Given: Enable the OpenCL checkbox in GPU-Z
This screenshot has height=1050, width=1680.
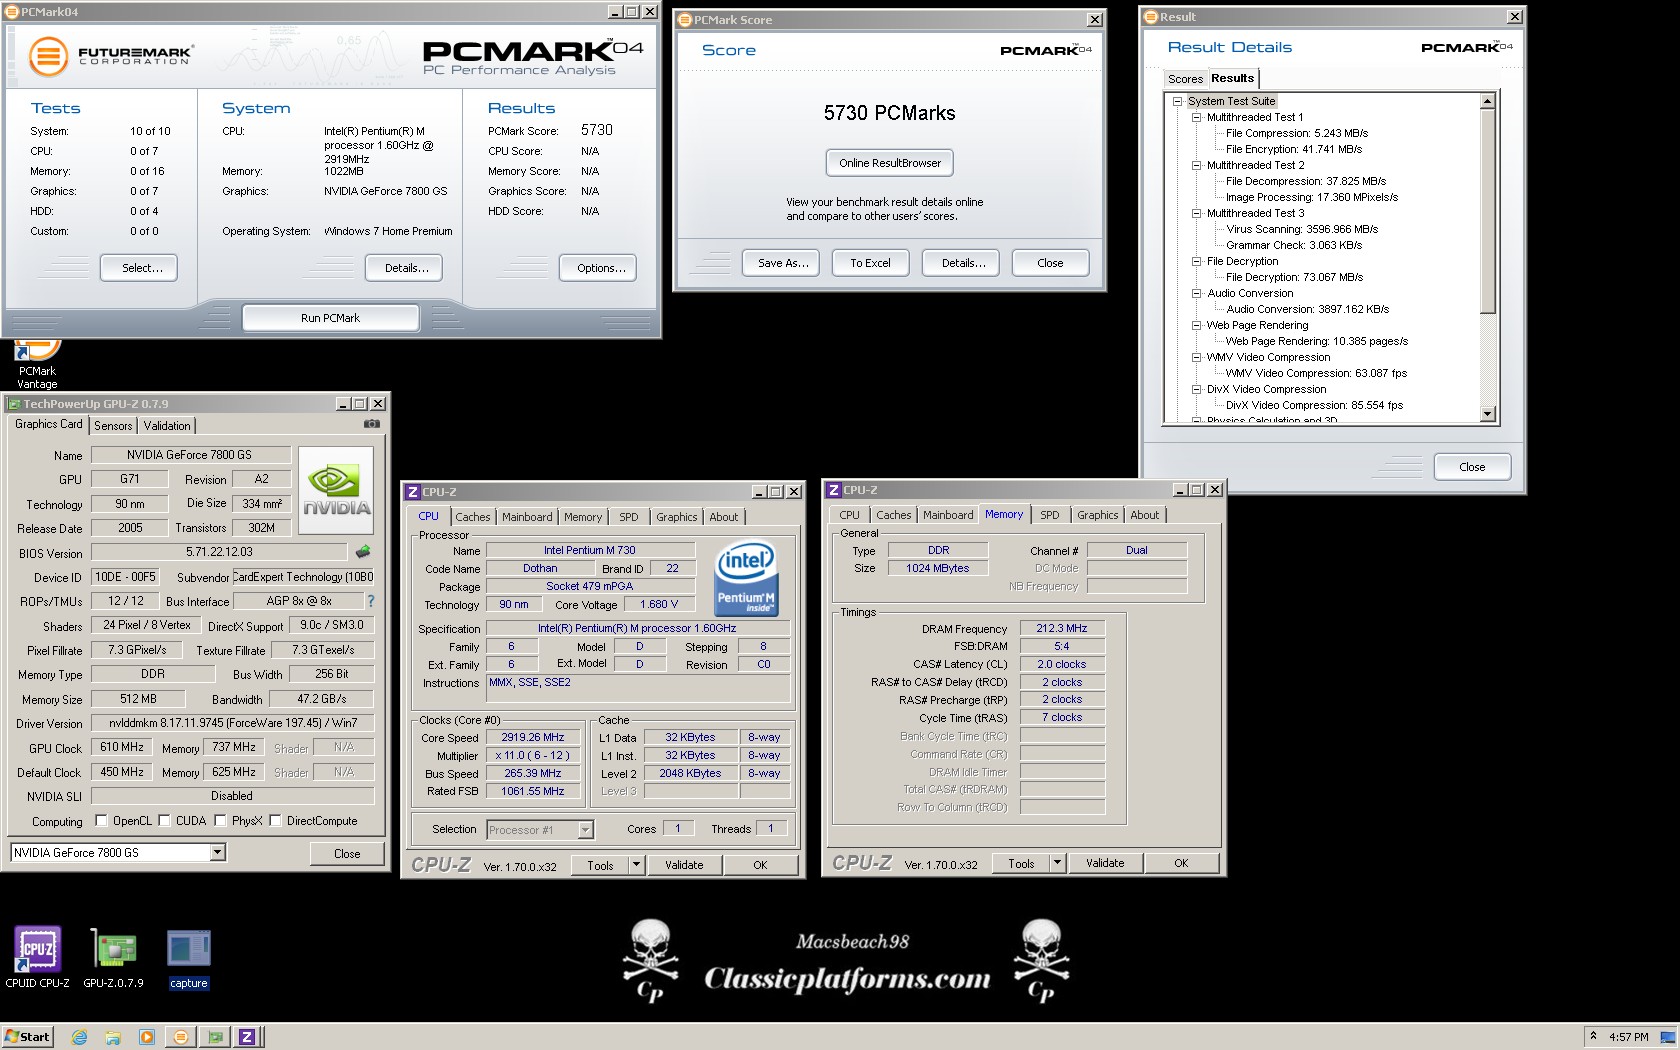Looking at the screenshot, I should 101,821.
